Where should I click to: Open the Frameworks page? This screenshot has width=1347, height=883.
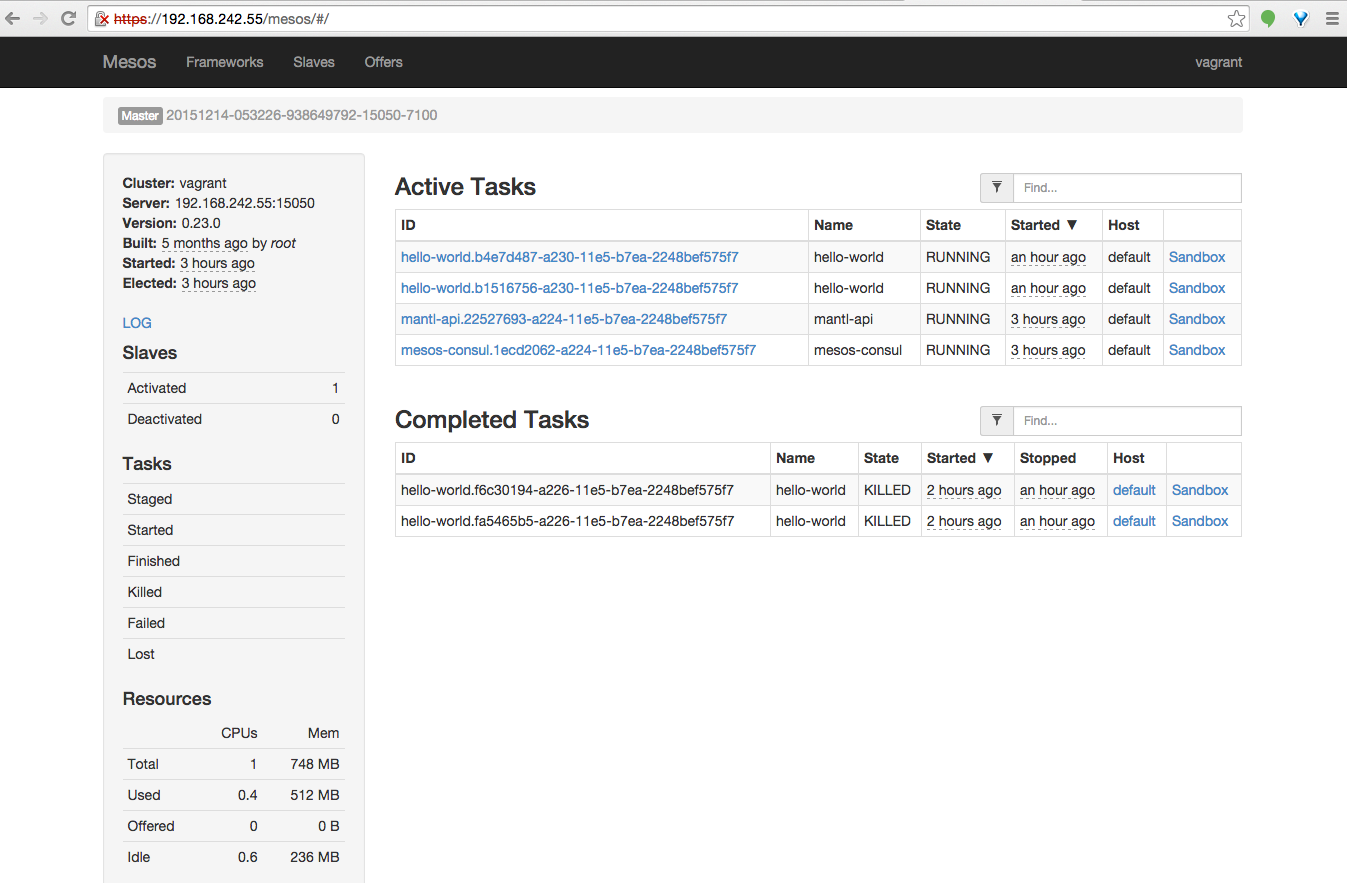[225, 62]
